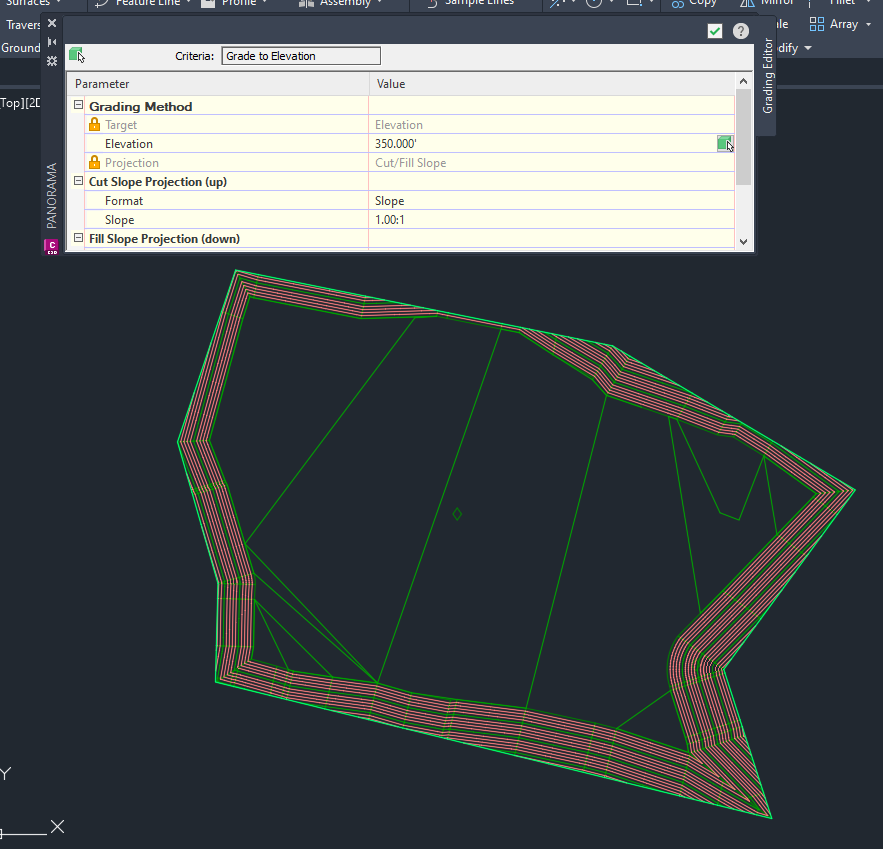Open the Surfaces dropdown menu
883x849 pixels.
pyautogui.click(x=30, y=4)
